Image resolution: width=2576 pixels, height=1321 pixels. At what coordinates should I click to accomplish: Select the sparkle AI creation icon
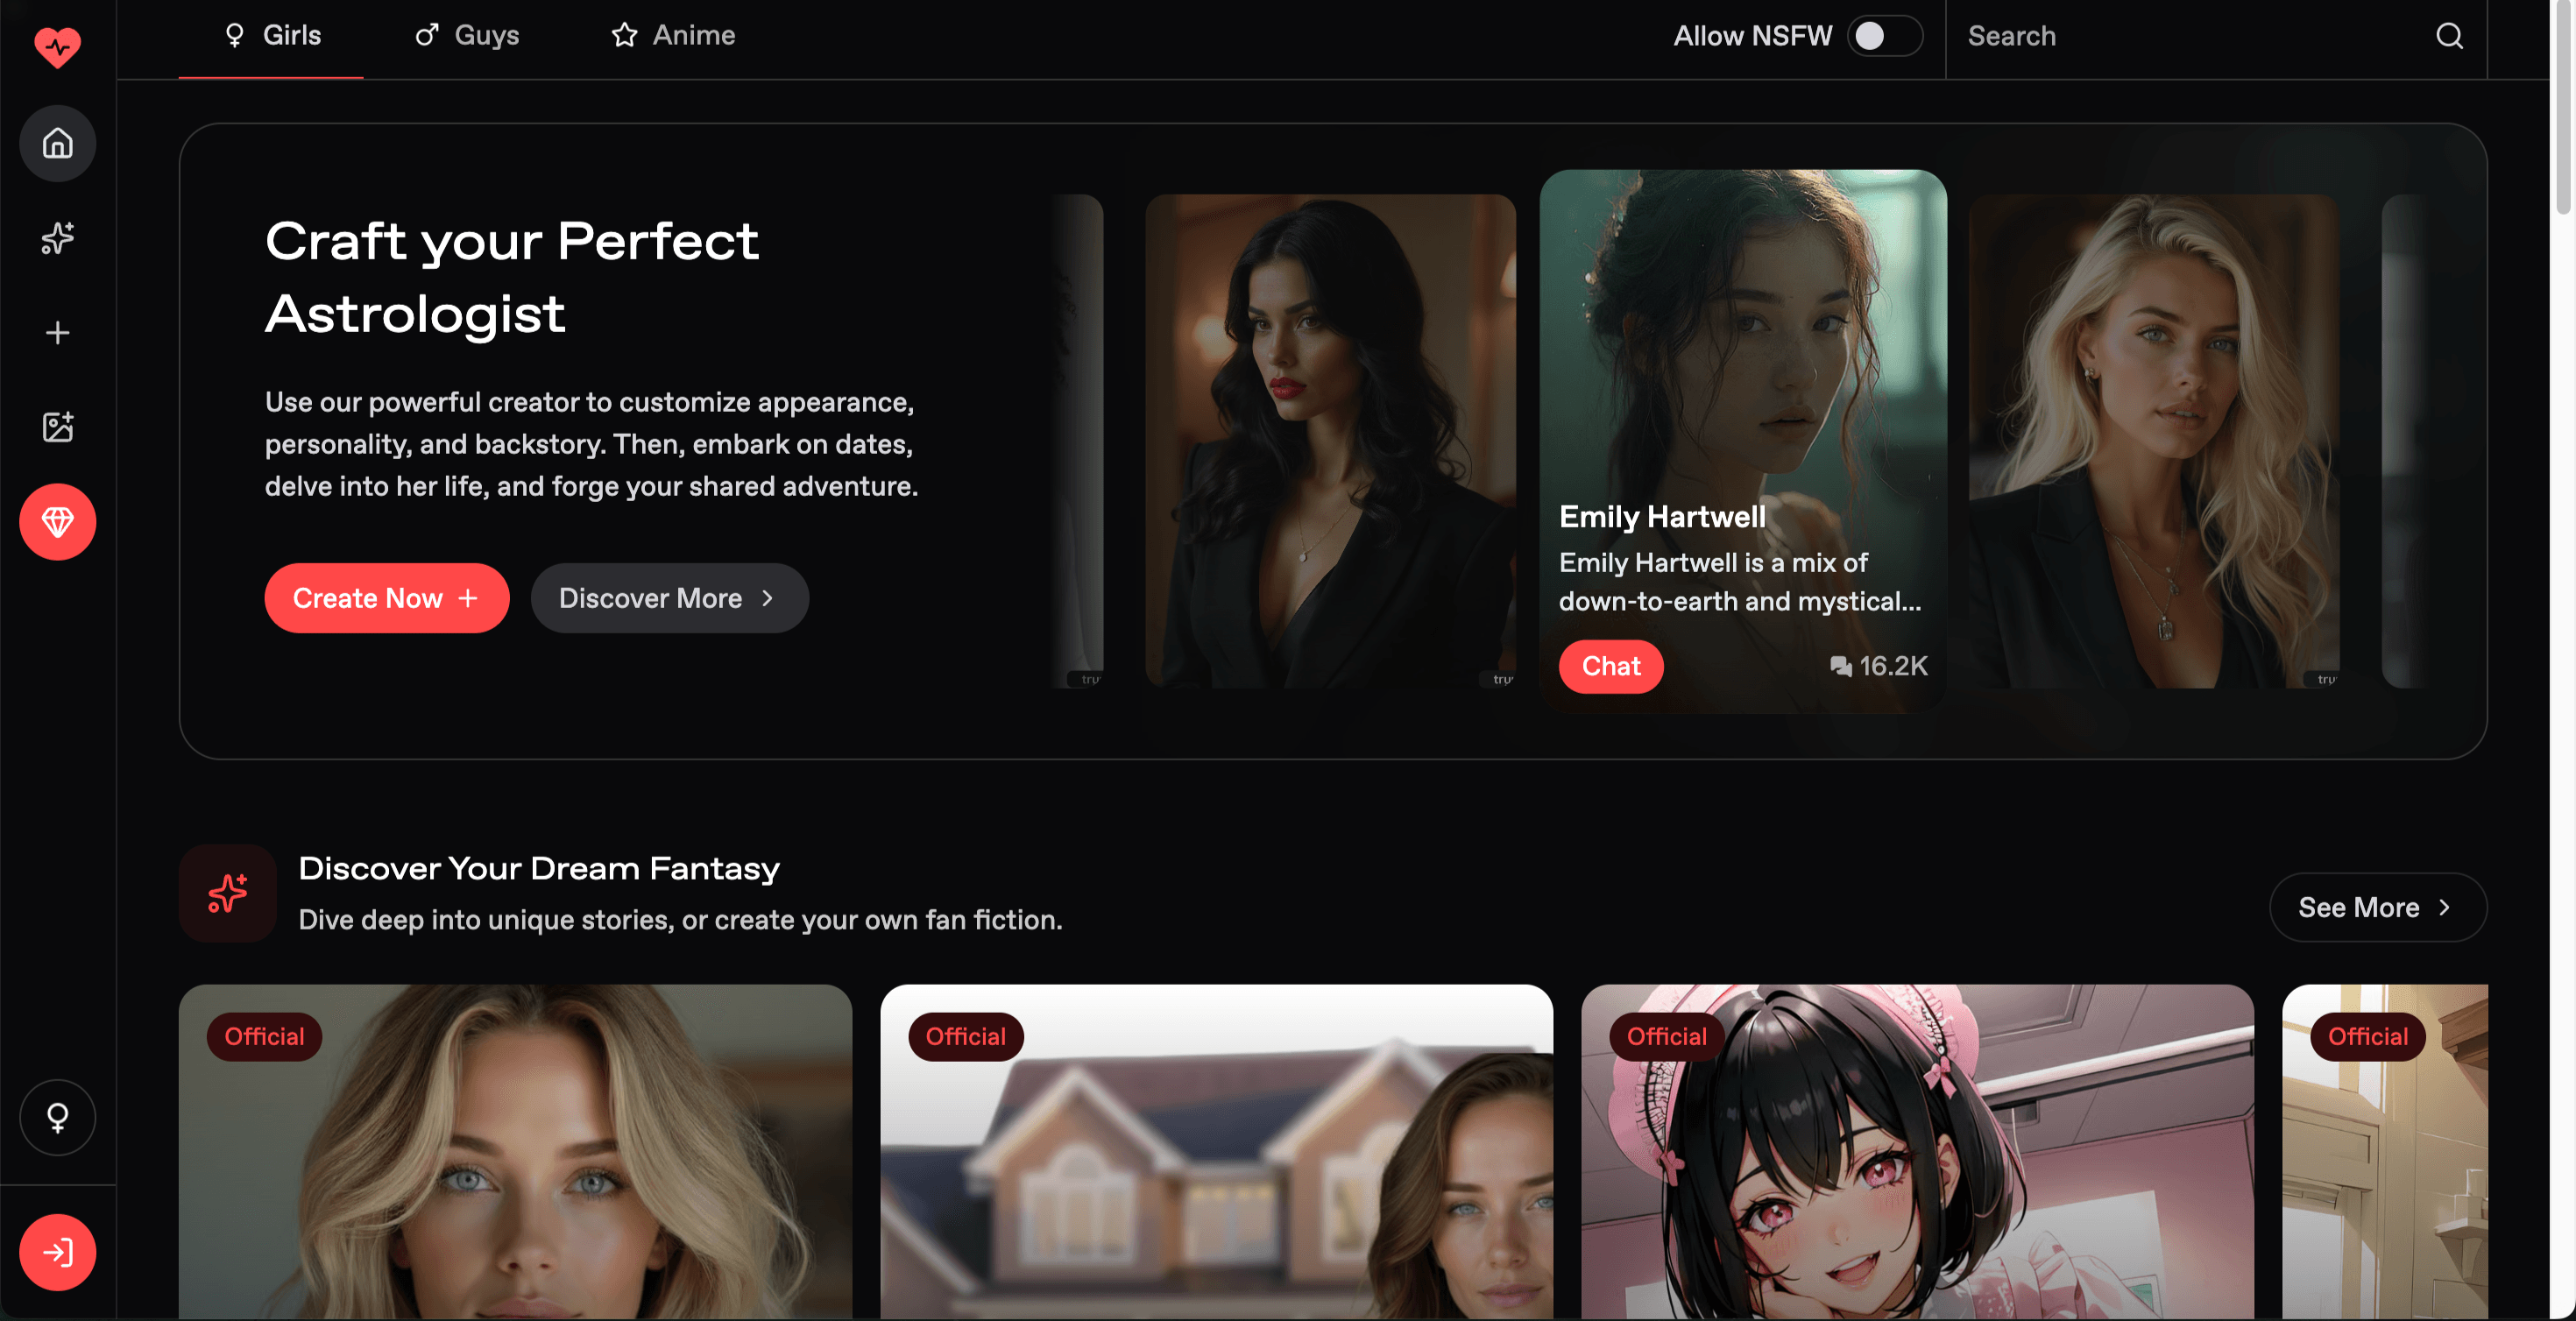click(x=57, y=238)
